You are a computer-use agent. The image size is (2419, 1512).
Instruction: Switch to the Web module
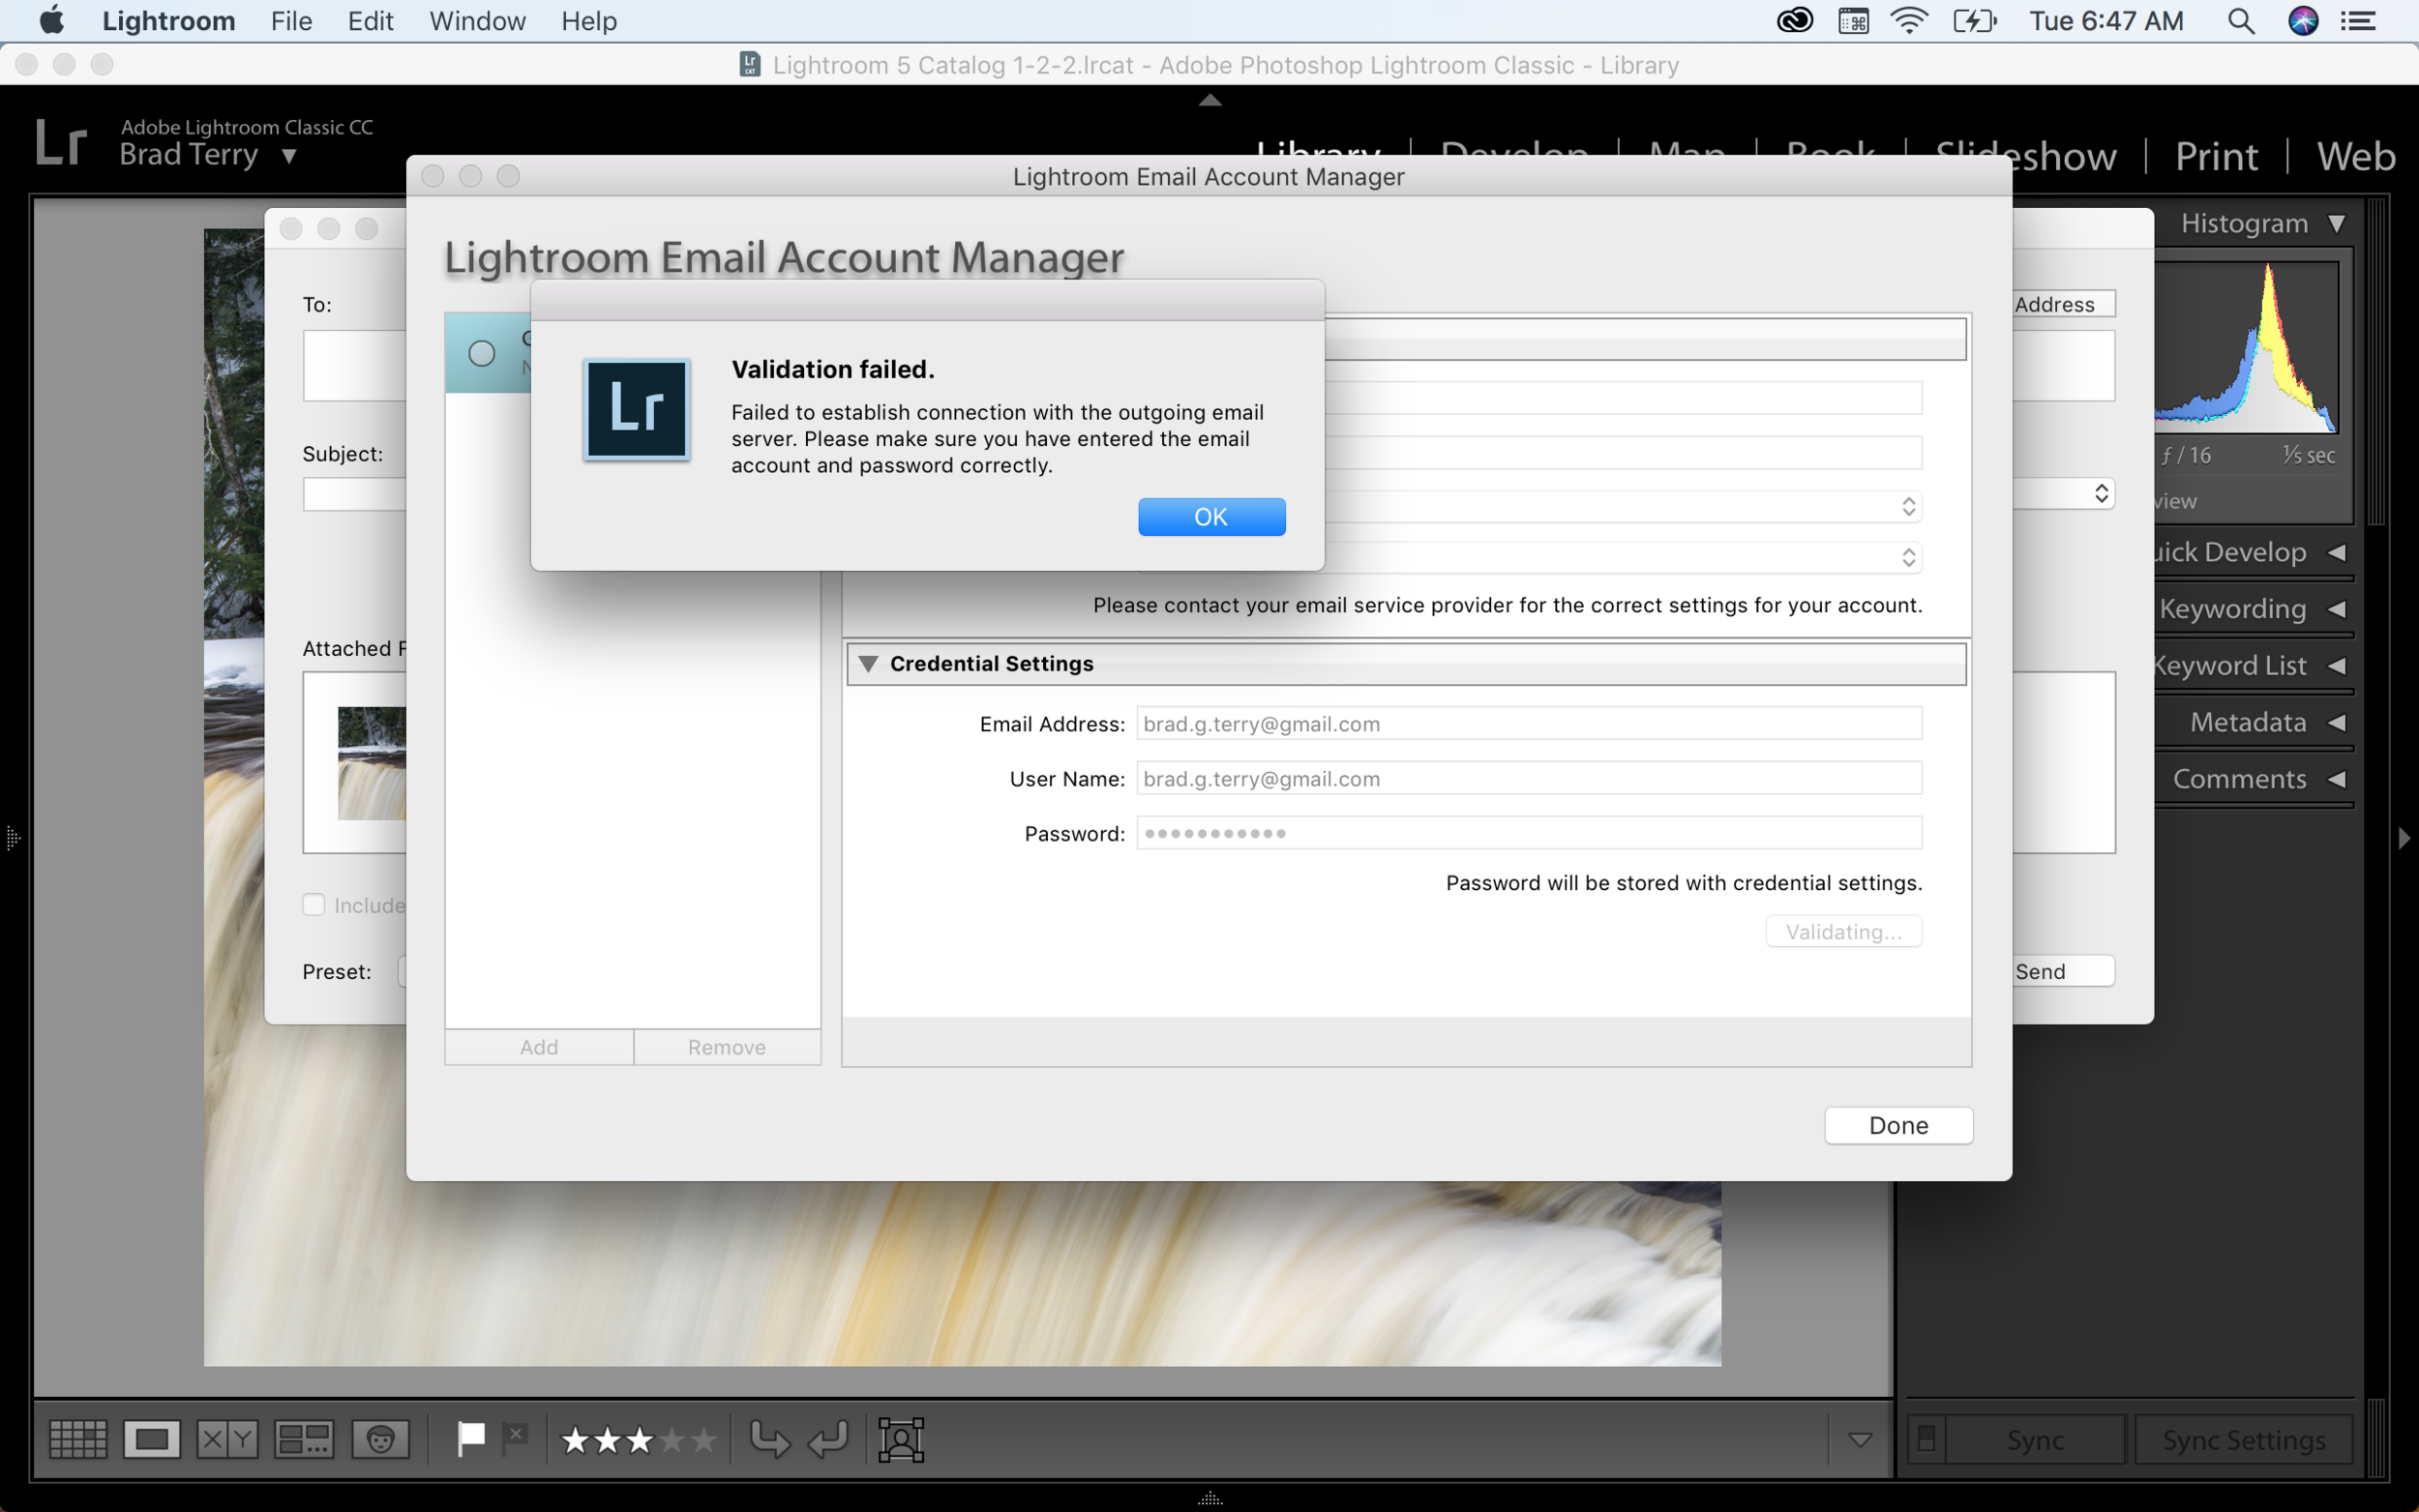pos(2355,156)
